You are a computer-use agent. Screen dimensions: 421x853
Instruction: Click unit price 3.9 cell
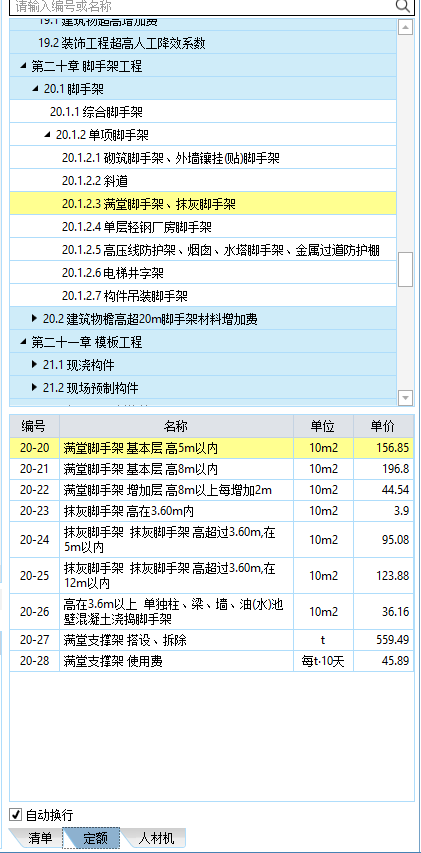point(383,511)
